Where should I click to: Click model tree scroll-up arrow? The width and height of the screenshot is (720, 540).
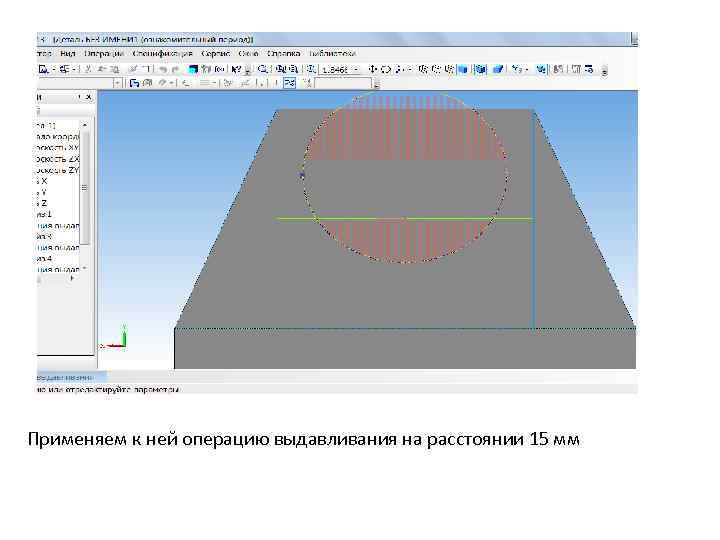[x=84, y=125]
